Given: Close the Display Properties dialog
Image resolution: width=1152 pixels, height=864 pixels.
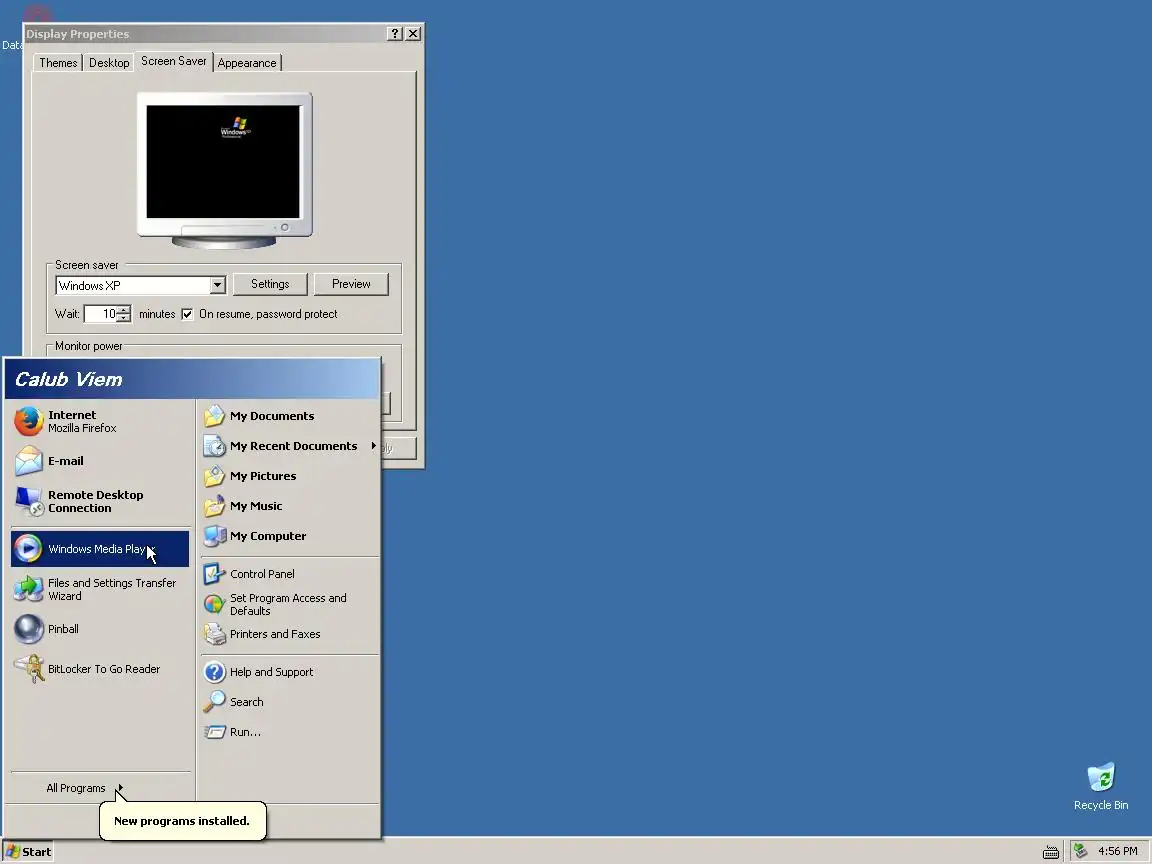Looking at the screenshot, I should 413,34.
